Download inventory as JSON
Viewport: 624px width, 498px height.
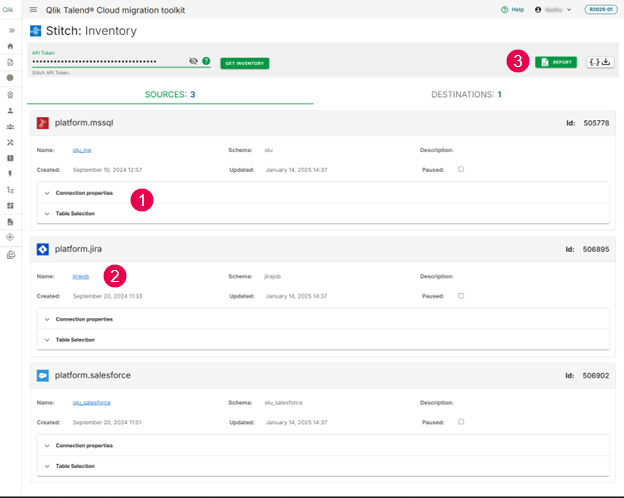click(x=600, y=62)
